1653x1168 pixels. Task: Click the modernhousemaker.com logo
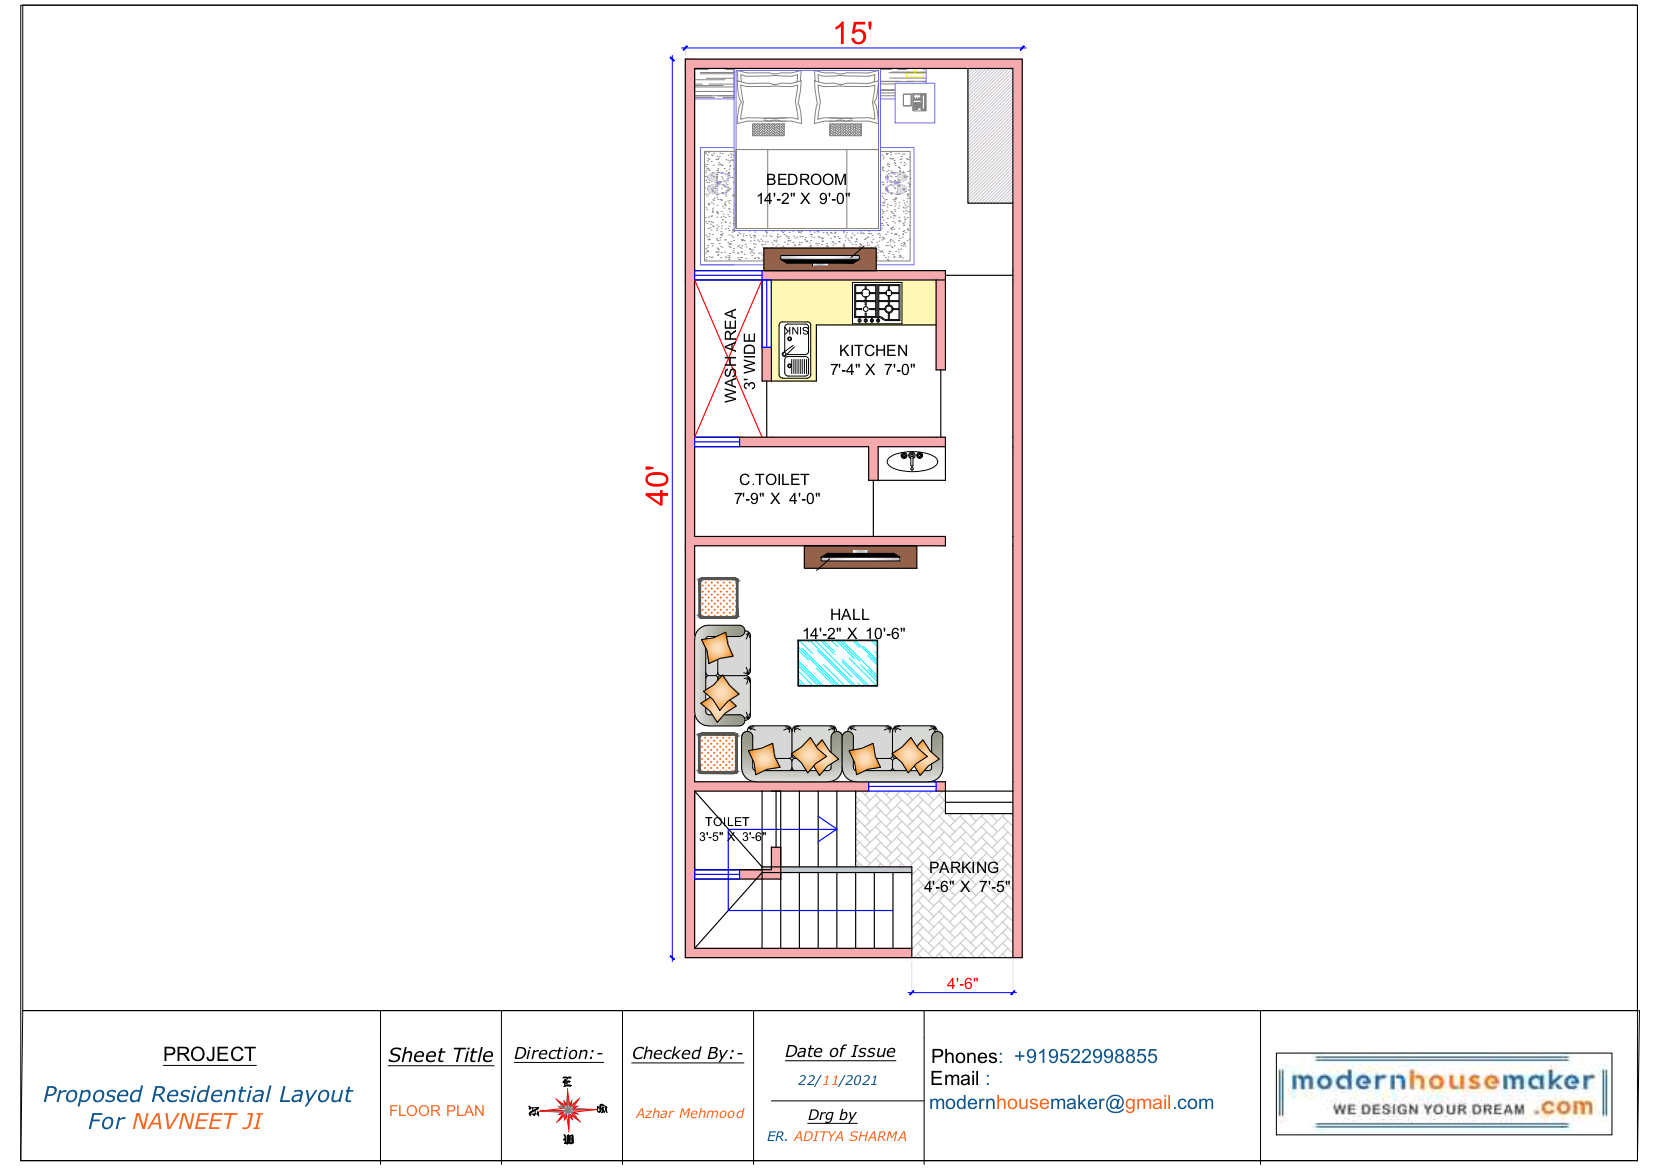coord(1443,1093)
